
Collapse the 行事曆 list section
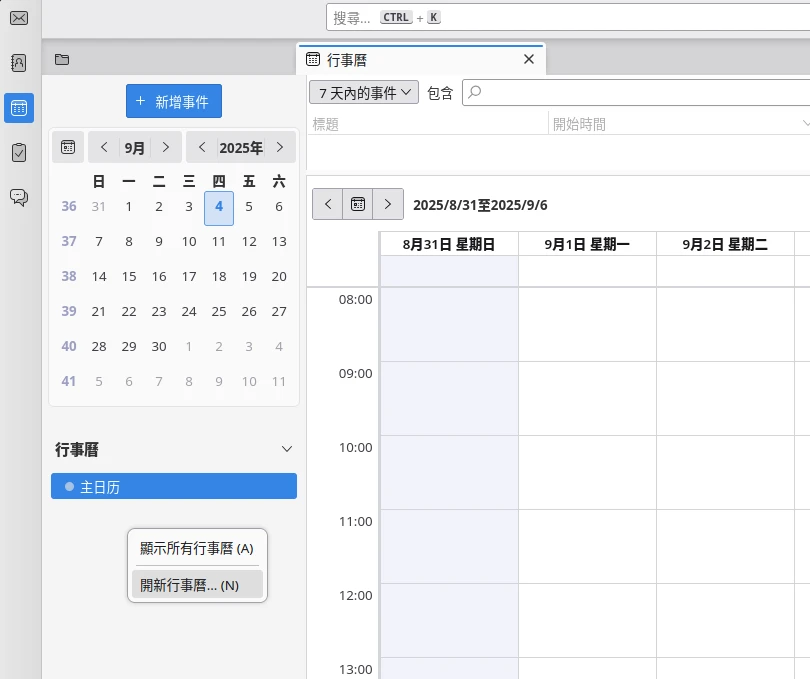287,450
